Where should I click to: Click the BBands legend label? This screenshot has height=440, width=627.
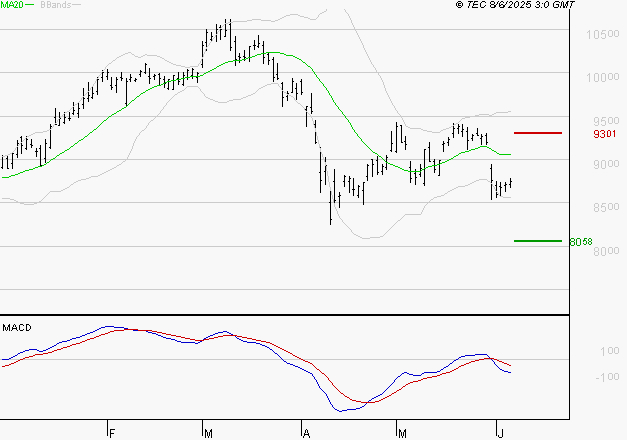55,5
